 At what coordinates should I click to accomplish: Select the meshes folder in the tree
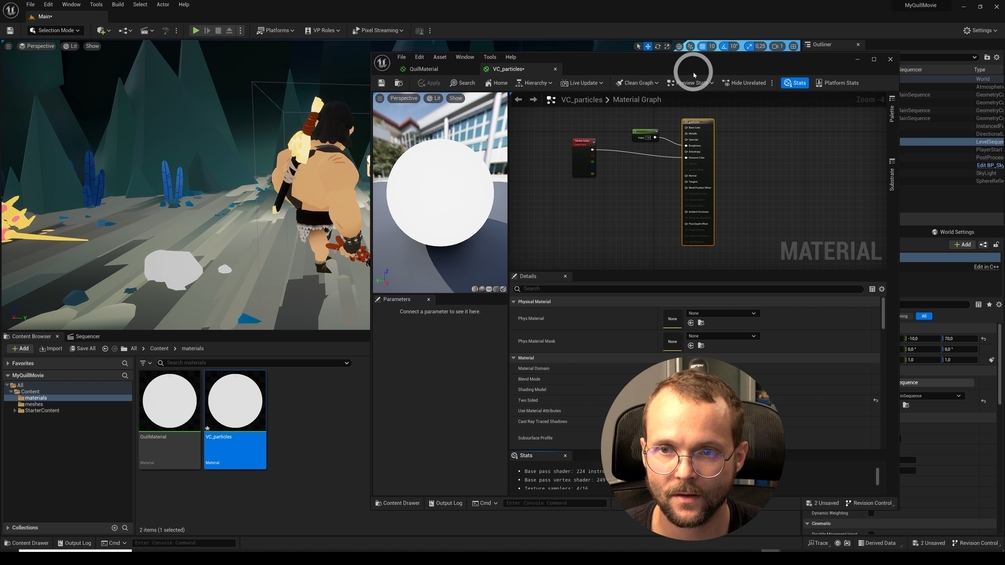(x=34, y=404)
